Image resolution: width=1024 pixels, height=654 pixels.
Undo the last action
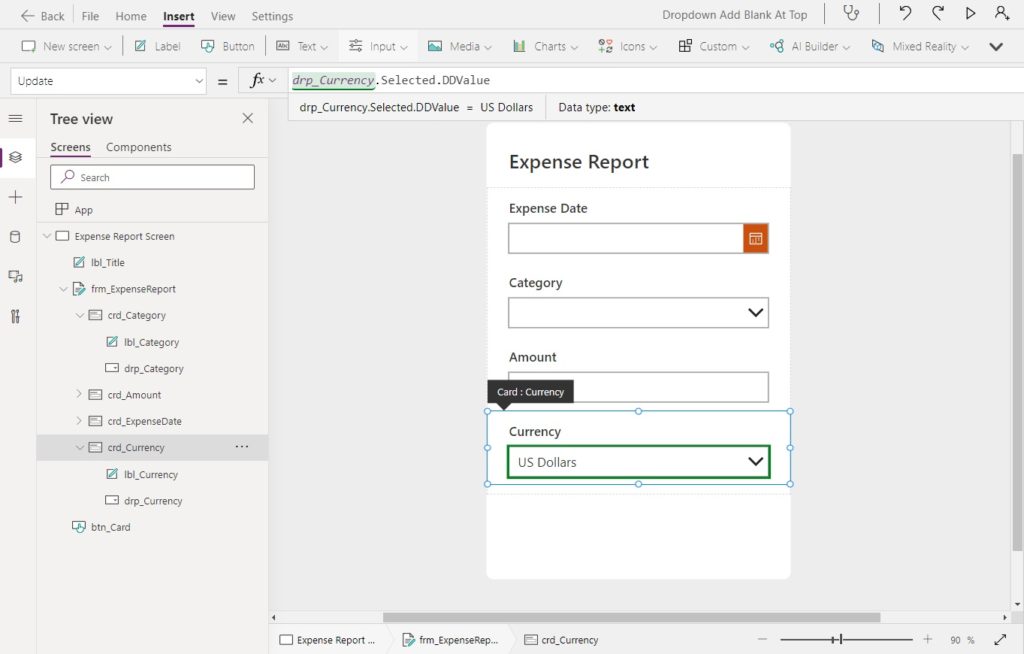(x=905, y=14)
